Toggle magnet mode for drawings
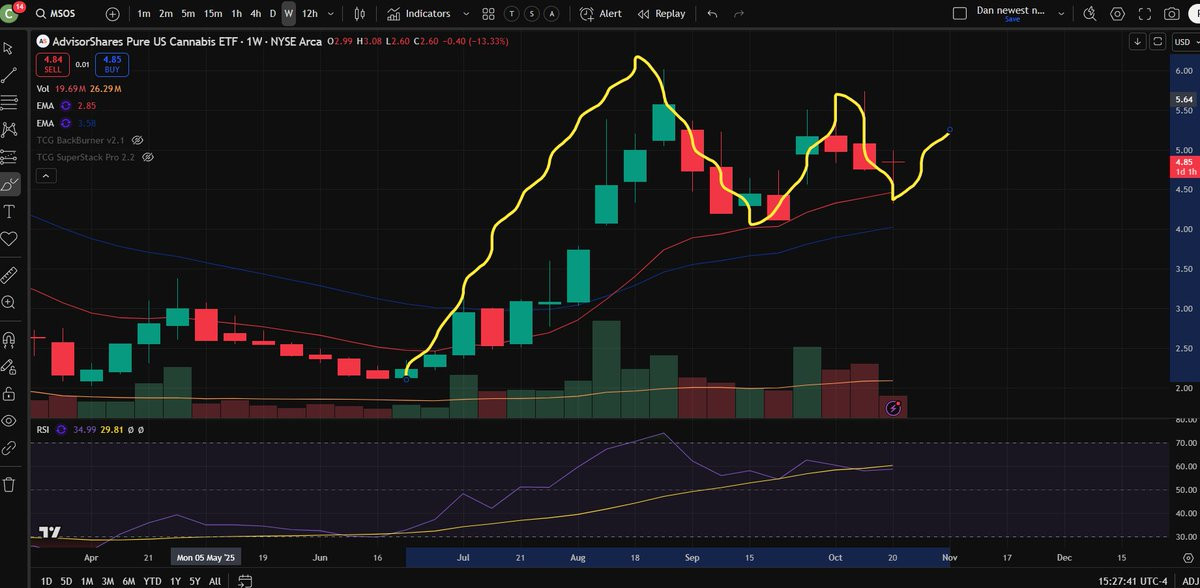The height and width of the screenshot is (588, 1200). pyautogui.click(x=10, y=339)
